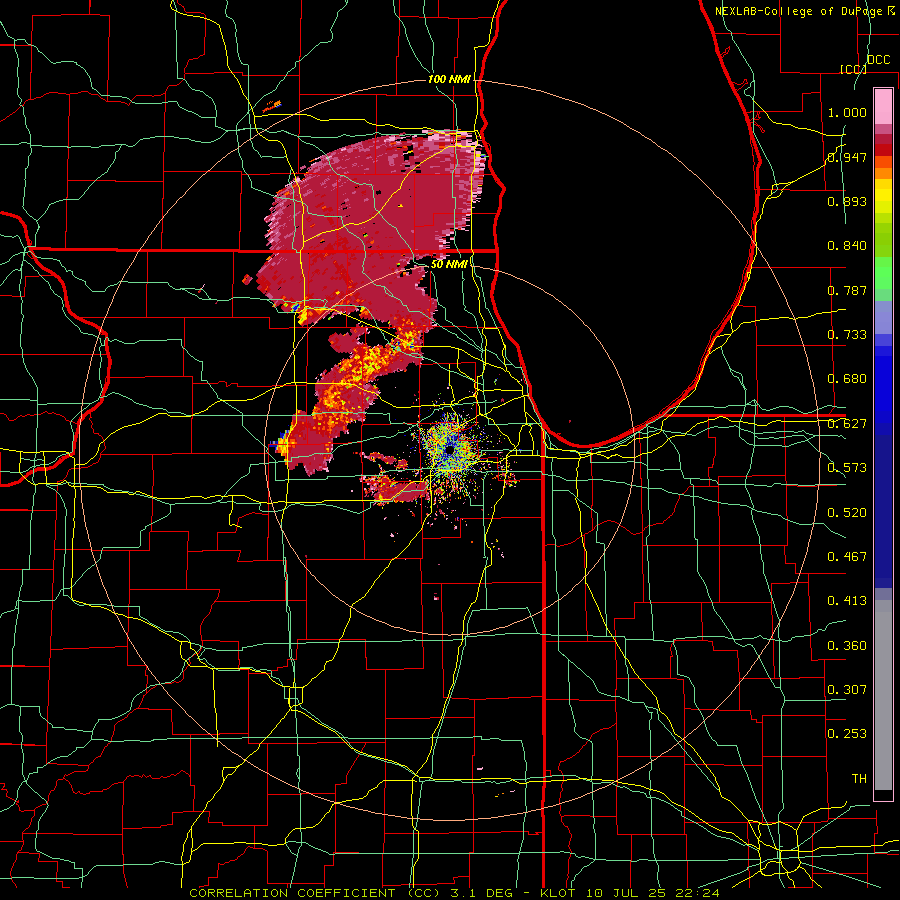The image size is (900, 900).
Task: Click the 0.733 scale value
Action: pyautogui.click(x=847, y=335)
